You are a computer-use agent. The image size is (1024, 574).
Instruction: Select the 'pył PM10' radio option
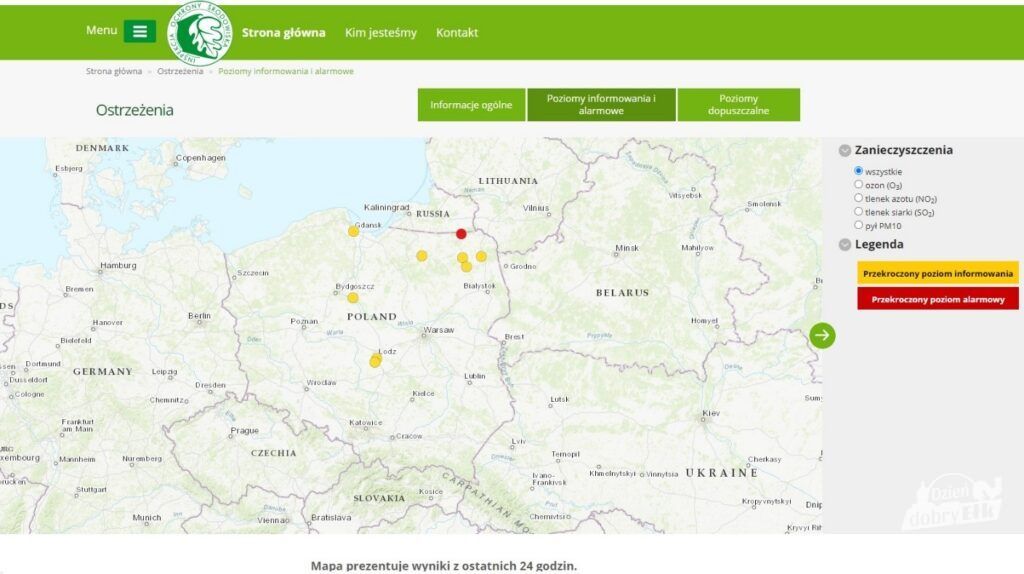tap(858, 225)
